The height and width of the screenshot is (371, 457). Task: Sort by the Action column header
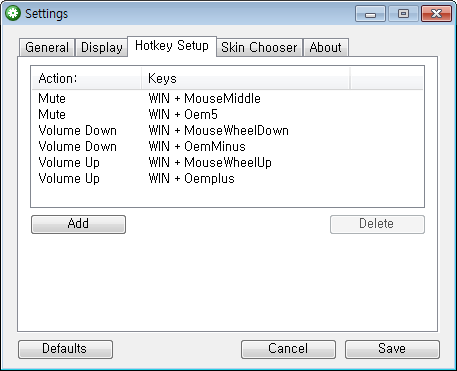(x=87, y=78)
